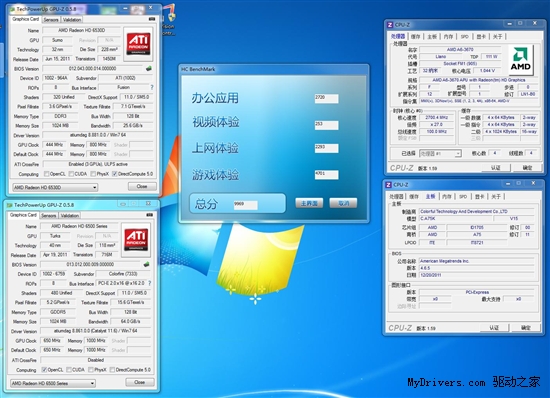Screen dimensions: 550x398
Task: Click the title bar icon of the lower GPU-Z window
Action: click(10, 205)
